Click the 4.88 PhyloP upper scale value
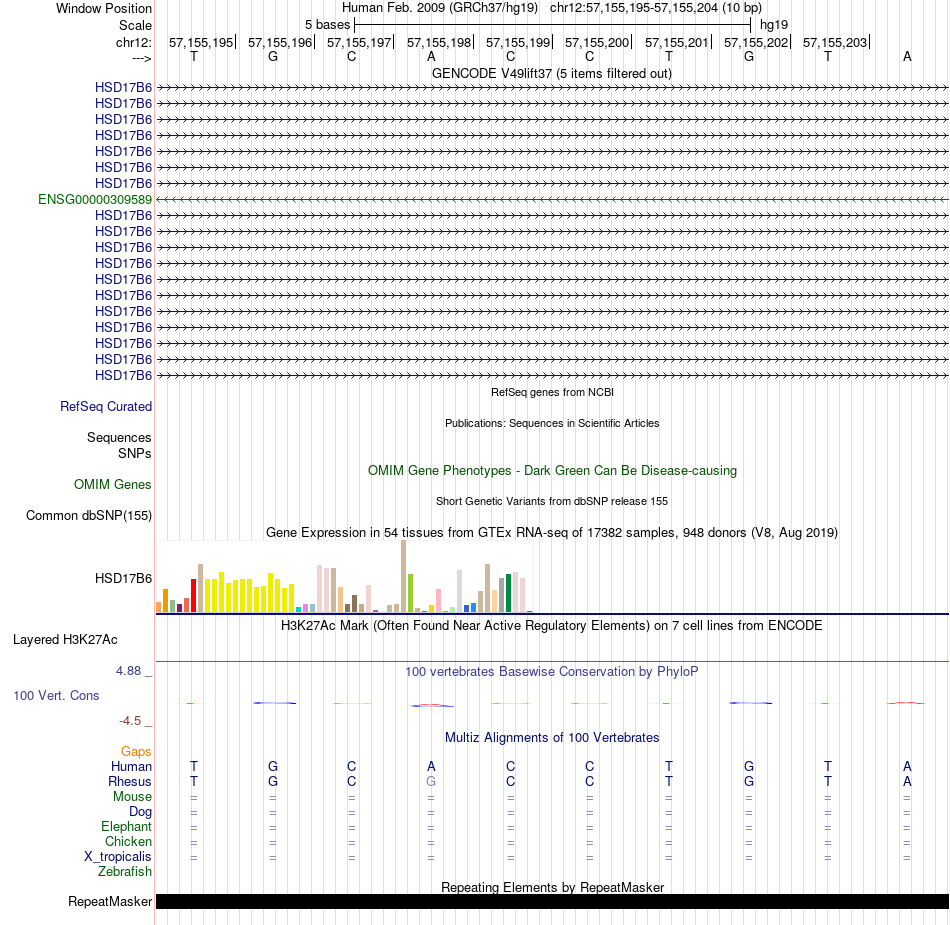 pos(128,671)
